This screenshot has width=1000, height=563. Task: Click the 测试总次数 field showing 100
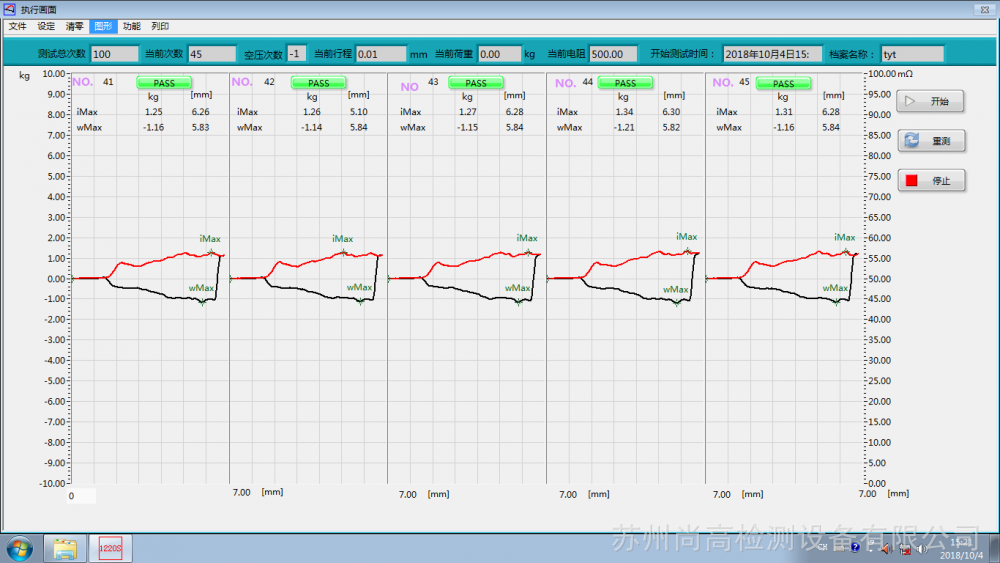pyautogui.click(x=114, y=54)
